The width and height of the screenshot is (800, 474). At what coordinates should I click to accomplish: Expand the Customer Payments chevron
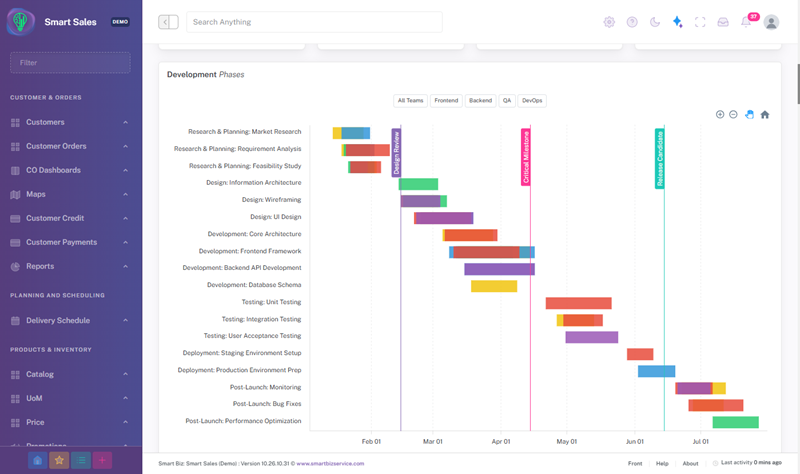tap(126, 242)
